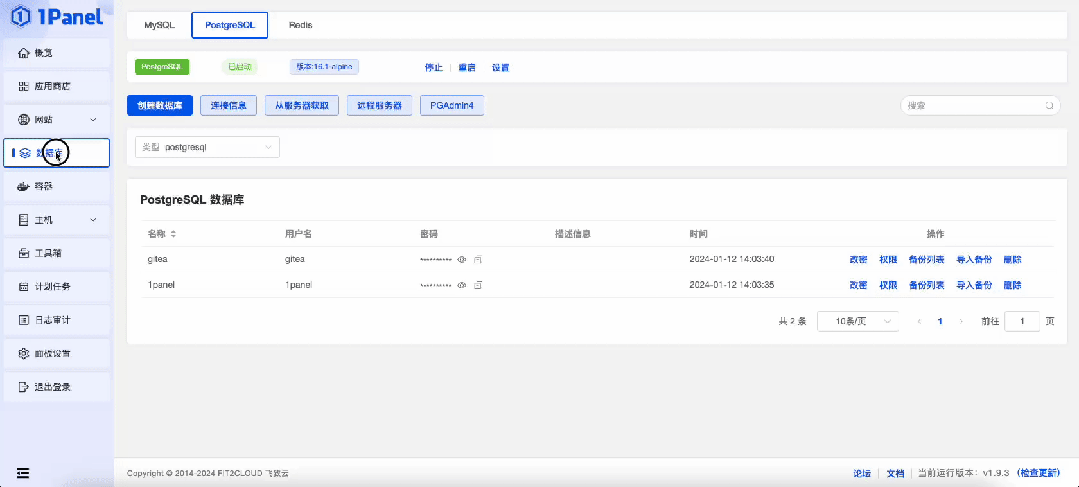Screen dimensions: 1079x487
Task: Click the 前往 page number input
Action: (1022, 321)
